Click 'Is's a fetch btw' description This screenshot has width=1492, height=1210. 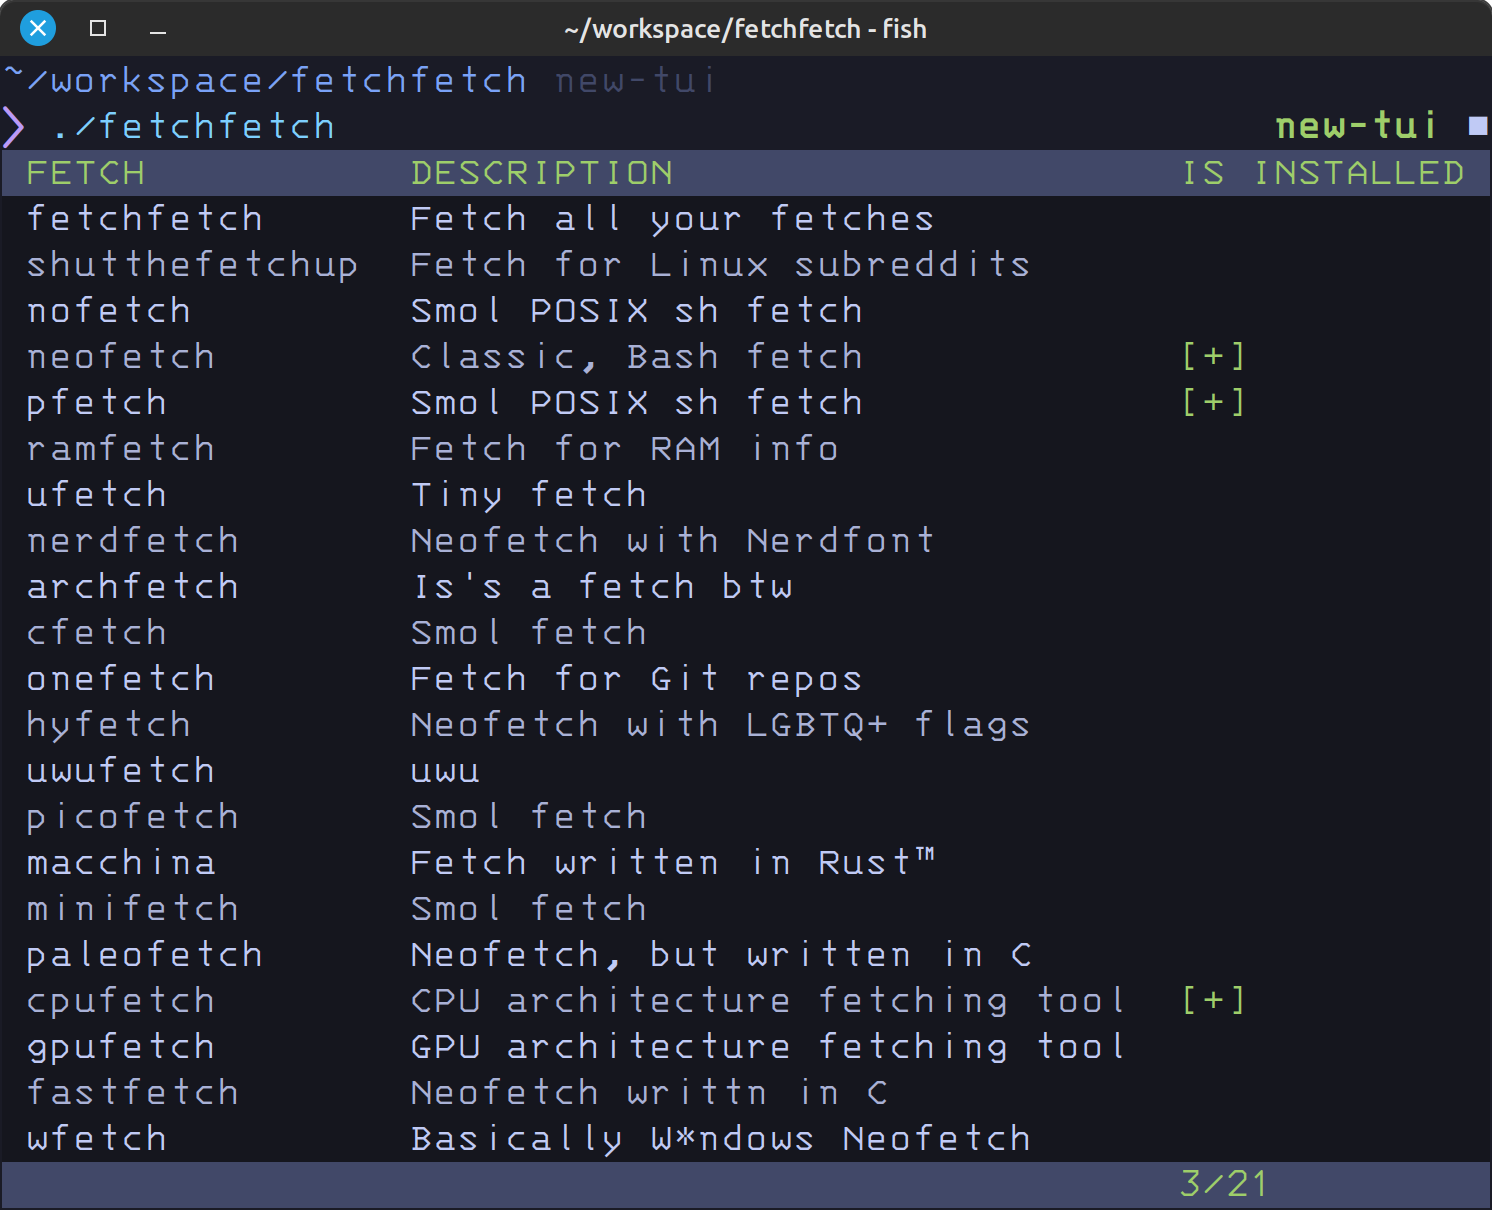coord(603,587)
